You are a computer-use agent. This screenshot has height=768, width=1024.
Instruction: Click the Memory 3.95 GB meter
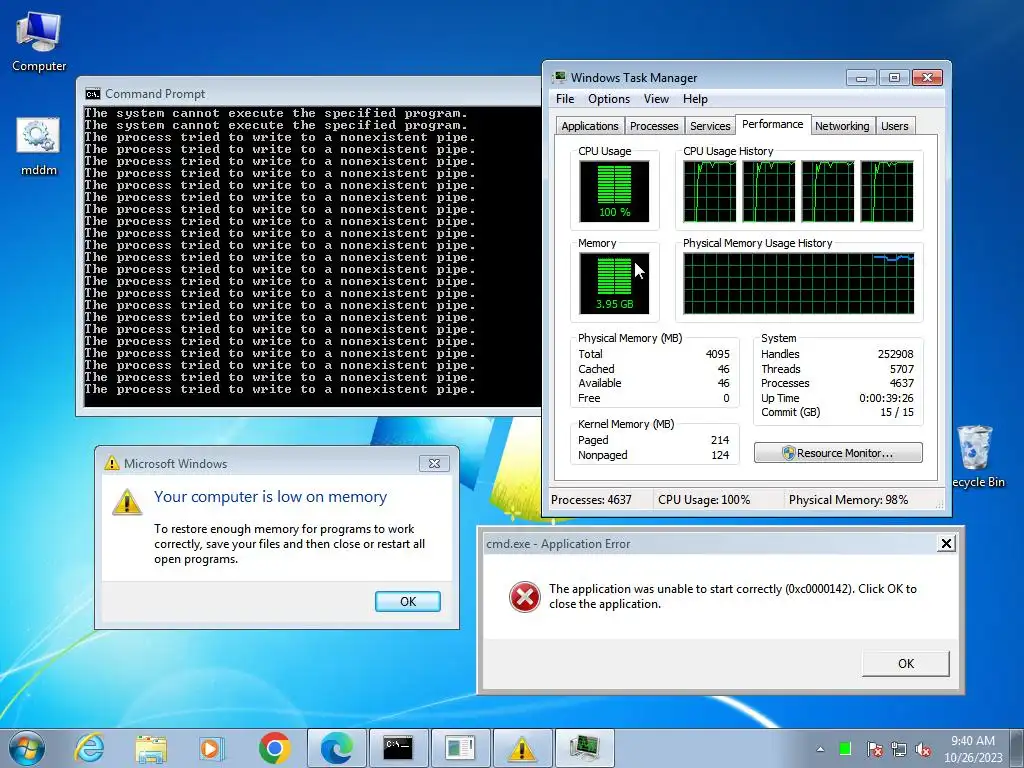(614, 283)
